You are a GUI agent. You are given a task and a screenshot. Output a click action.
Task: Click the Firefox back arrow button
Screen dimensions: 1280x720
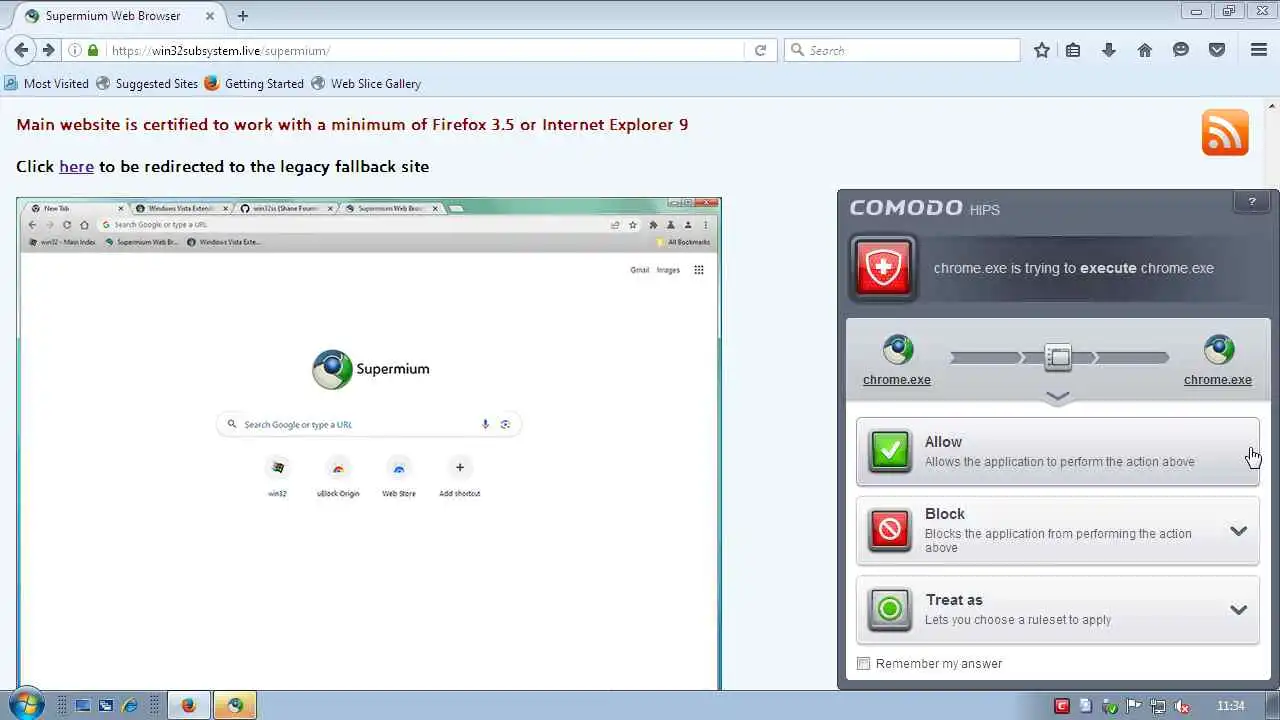click(x=21, y=50)
